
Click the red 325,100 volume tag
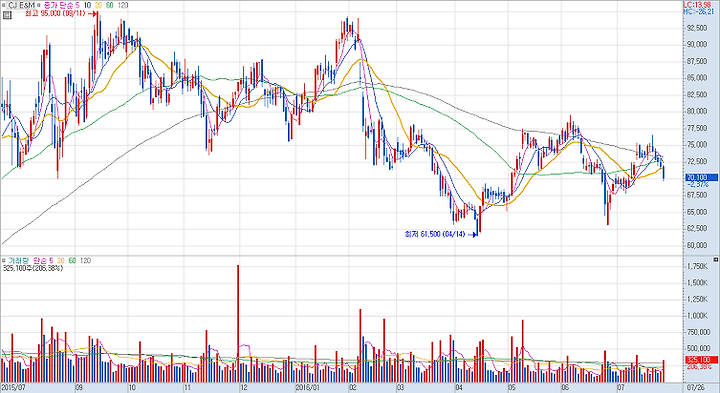coord(701,360)
